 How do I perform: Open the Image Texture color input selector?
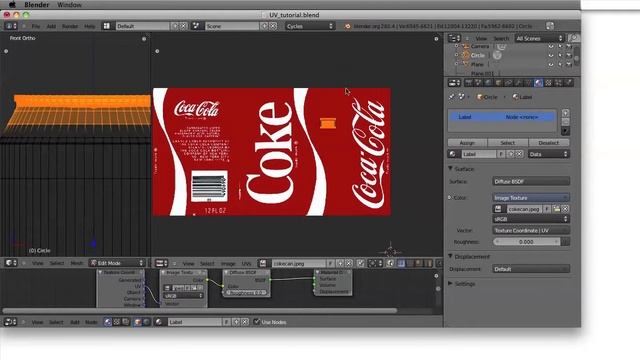tap(531, 198)
